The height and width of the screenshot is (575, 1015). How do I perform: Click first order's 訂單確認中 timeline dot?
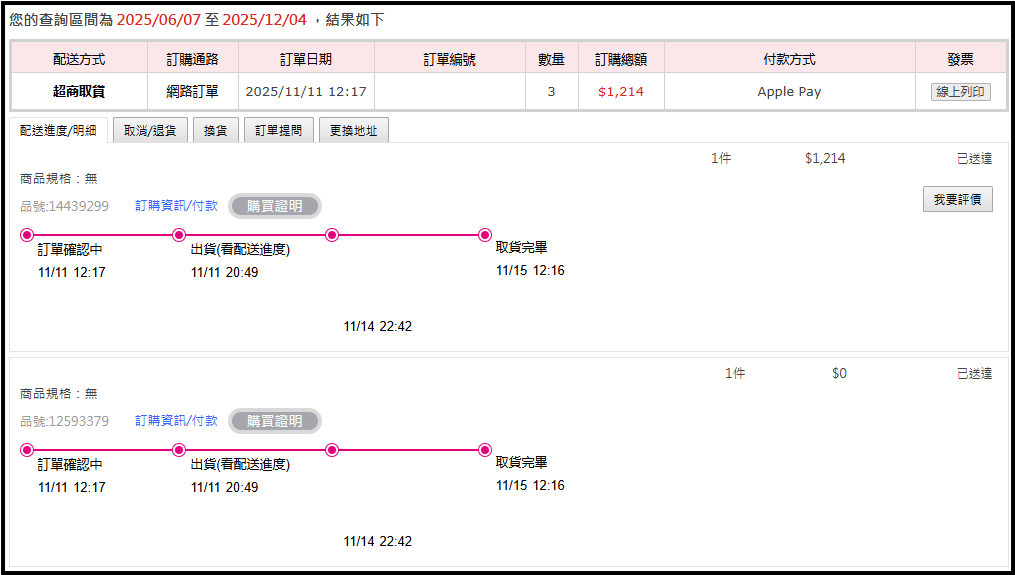coord(27,235)
